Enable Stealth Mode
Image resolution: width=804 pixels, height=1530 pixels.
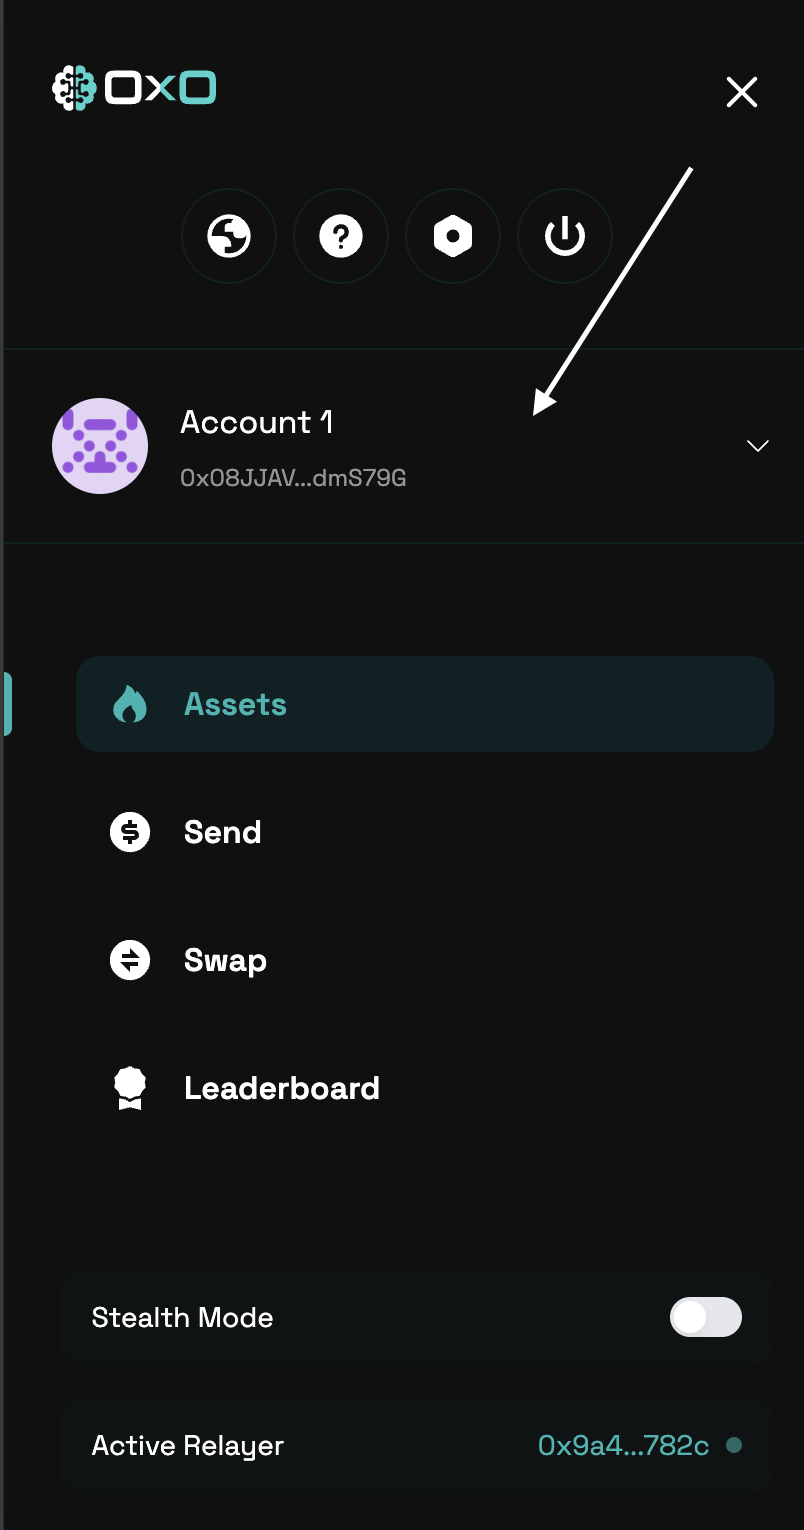(705, 1317)
